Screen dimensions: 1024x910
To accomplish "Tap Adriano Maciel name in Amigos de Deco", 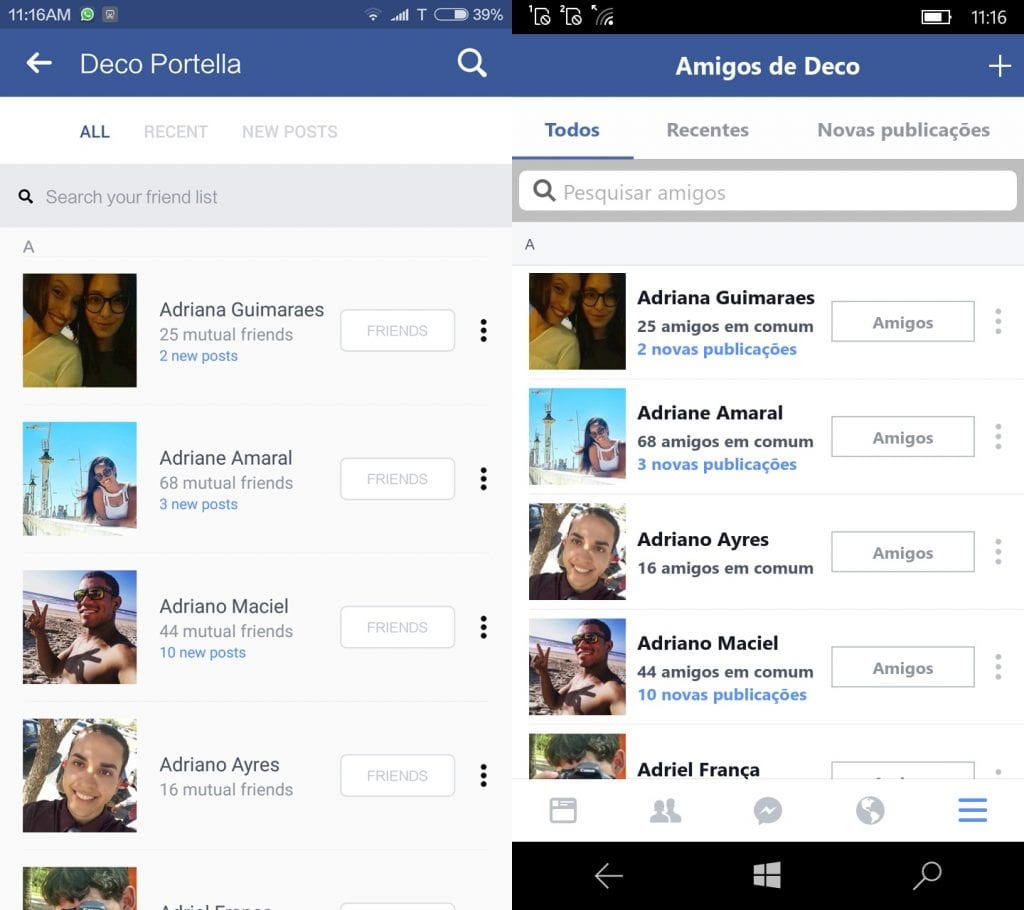I will coord(707,643).
